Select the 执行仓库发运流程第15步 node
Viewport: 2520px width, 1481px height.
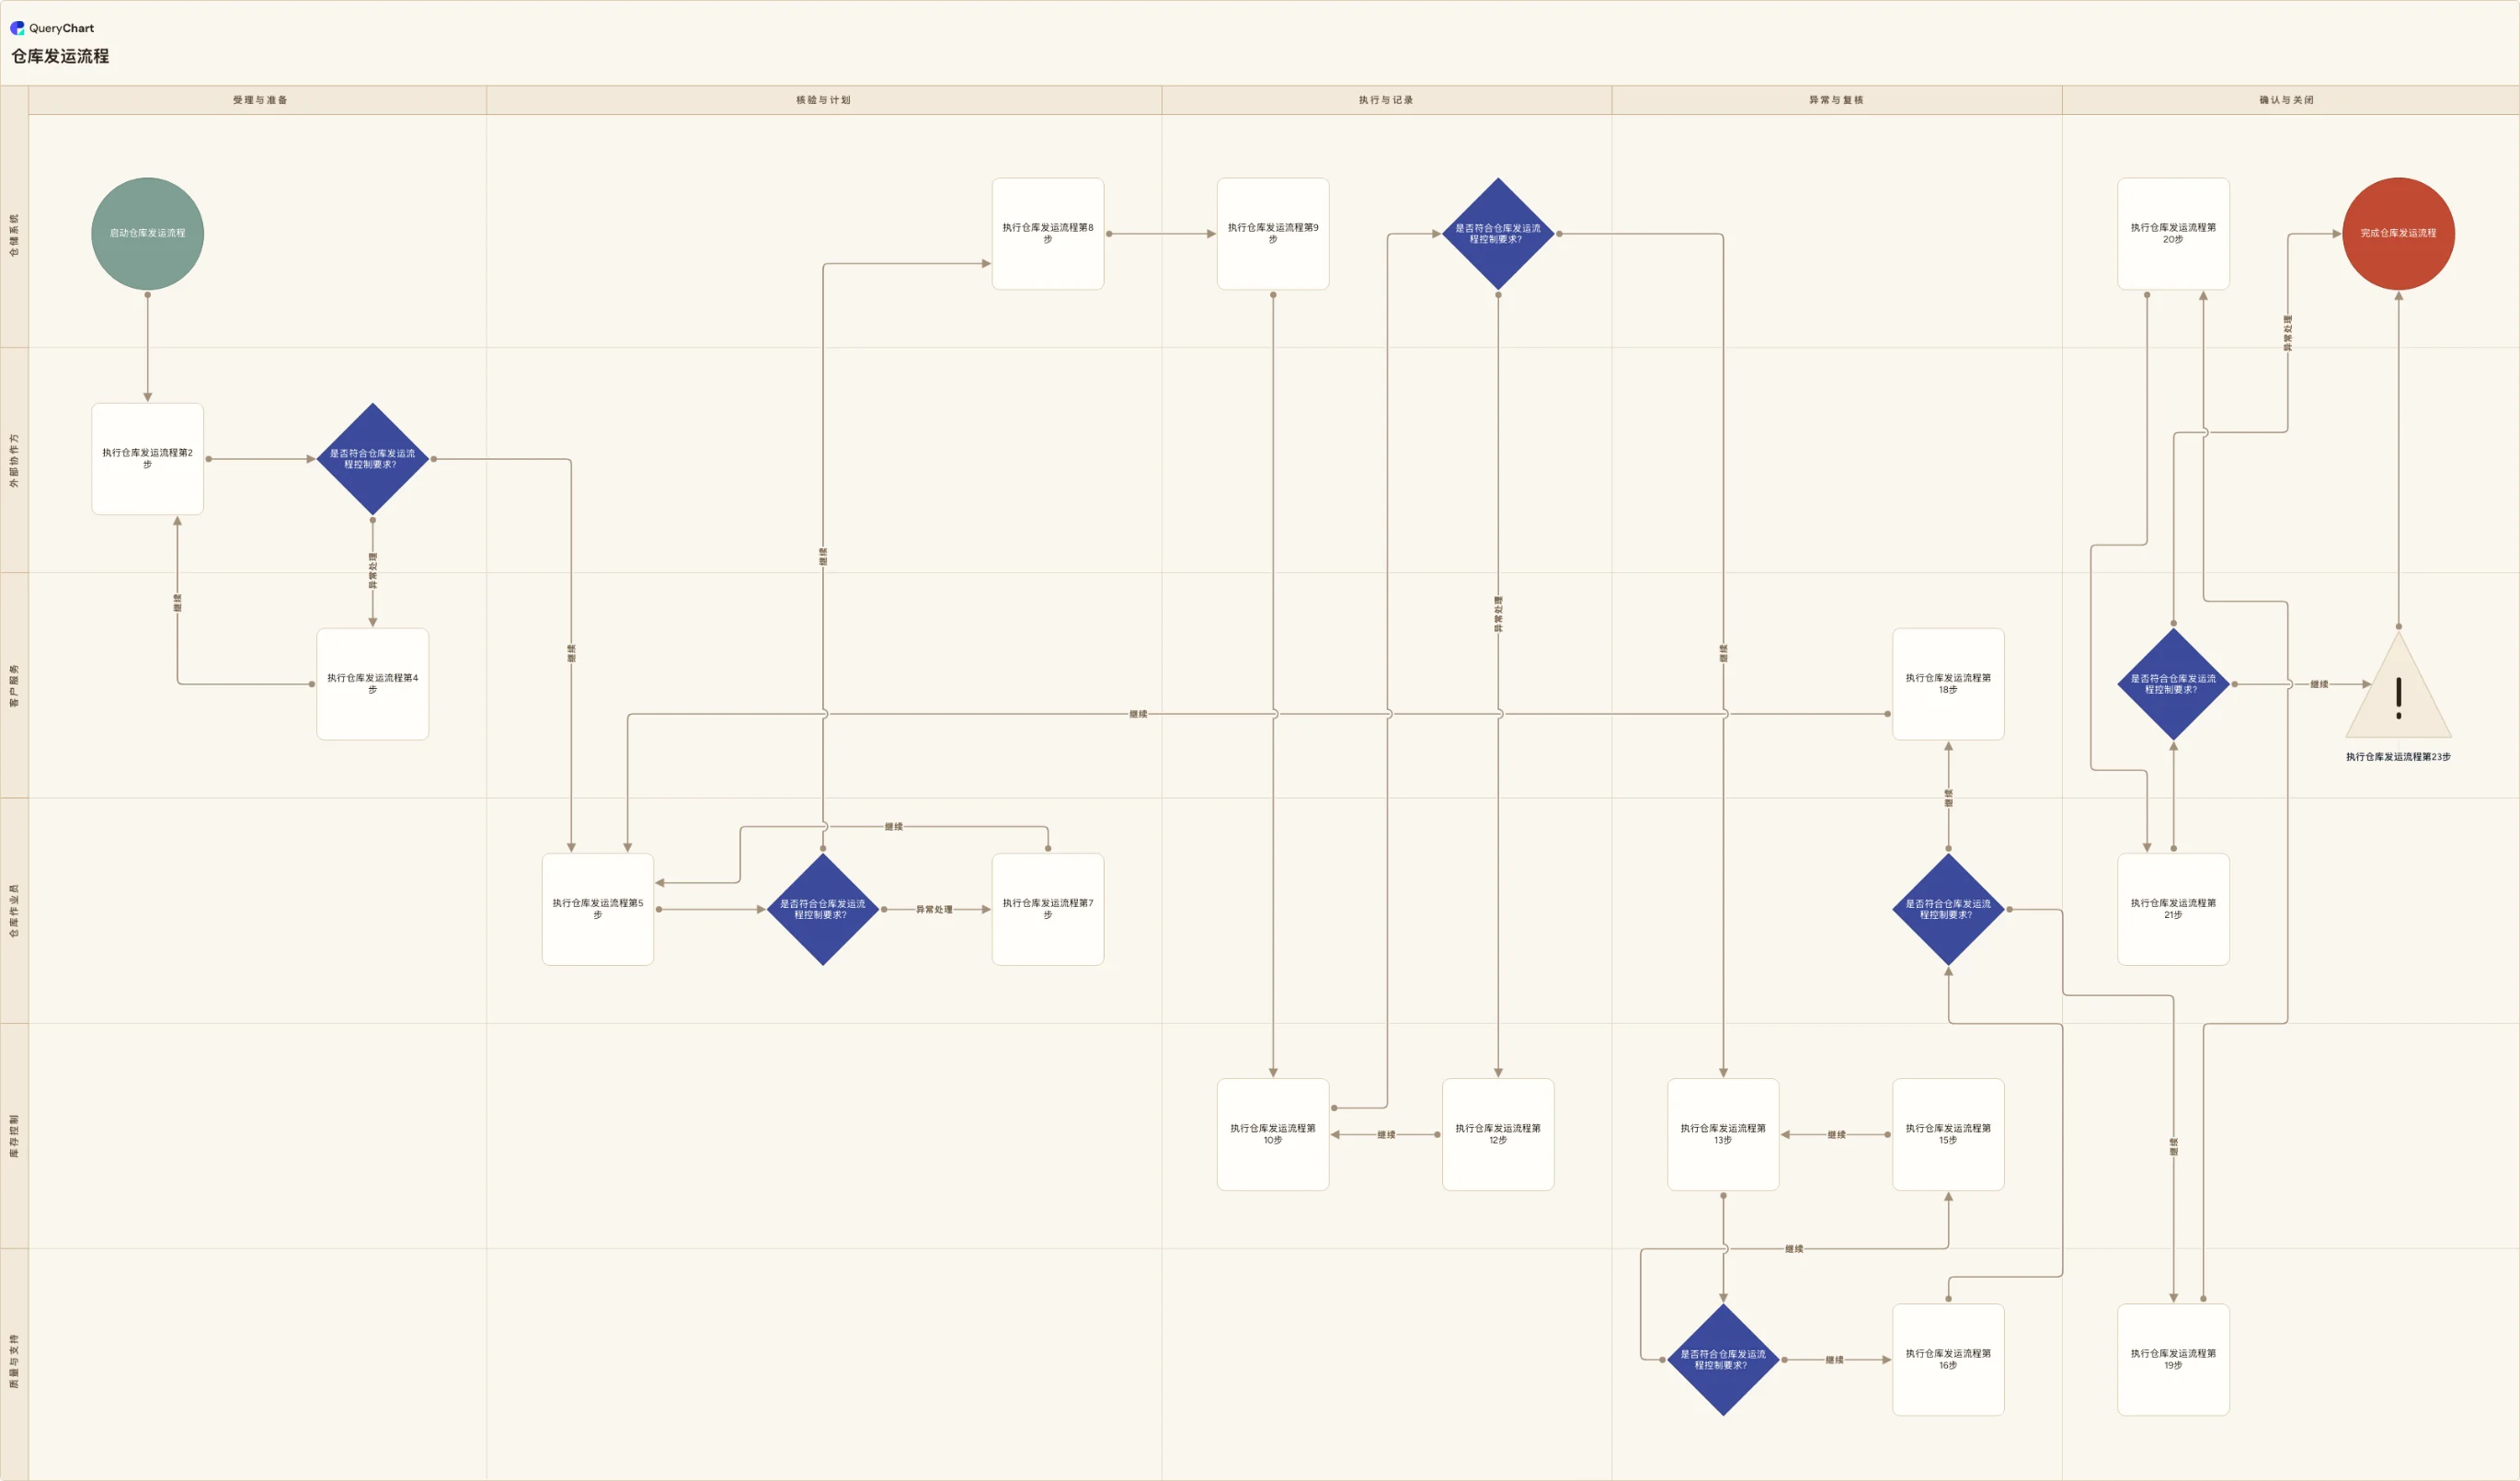[x=1947, y=1134]
